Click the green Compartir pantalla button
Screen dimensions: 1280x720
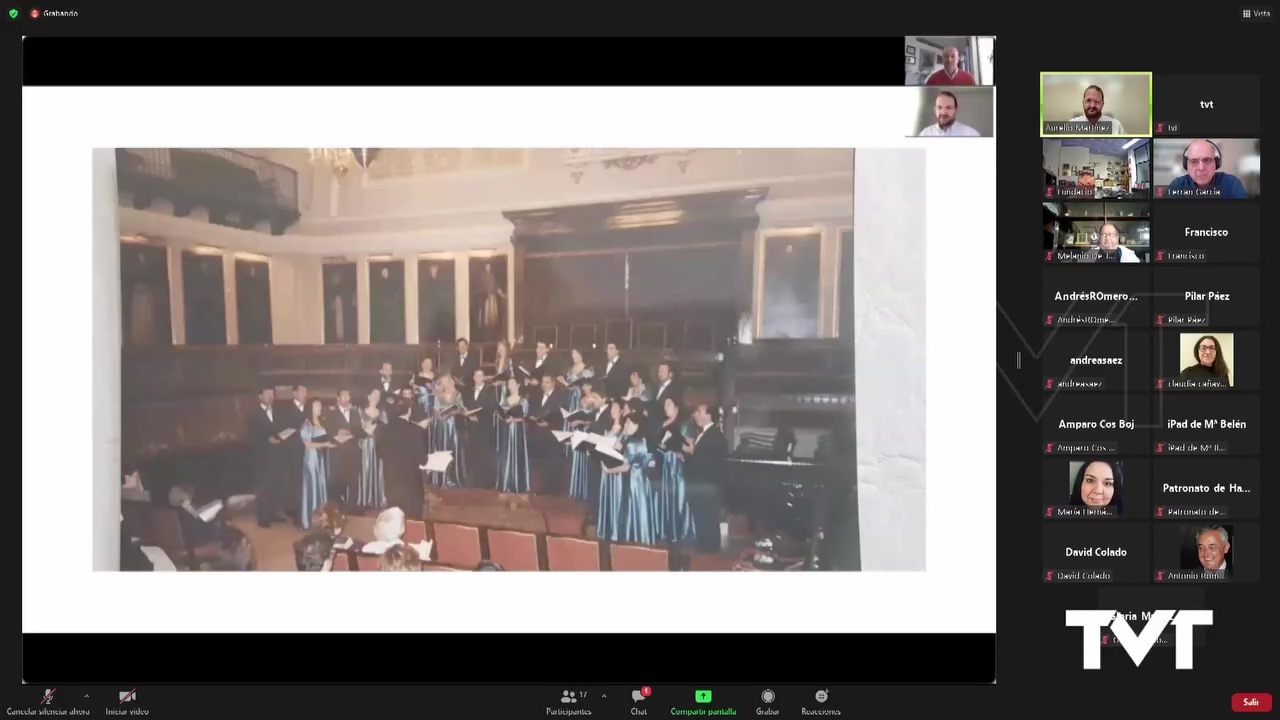(703, 702)
